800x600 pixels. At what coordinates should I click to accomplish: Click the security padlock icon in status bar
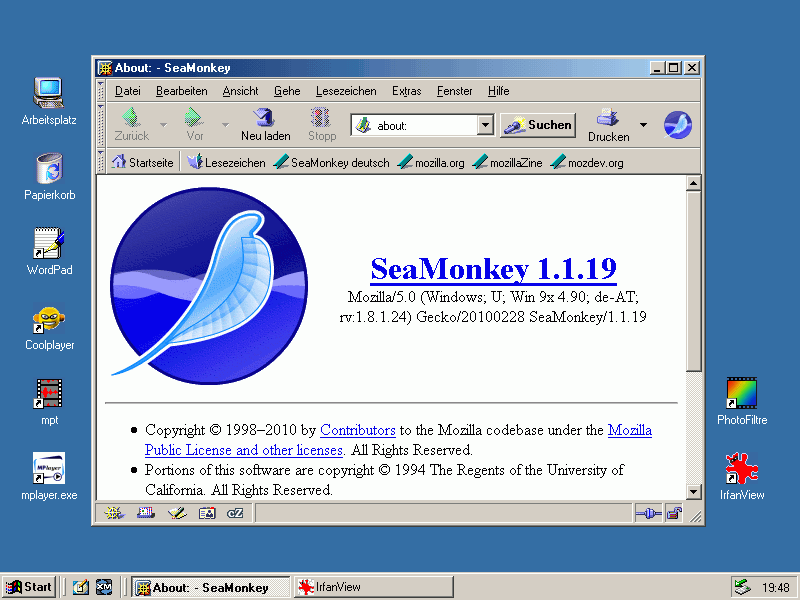tap(674, 514)
